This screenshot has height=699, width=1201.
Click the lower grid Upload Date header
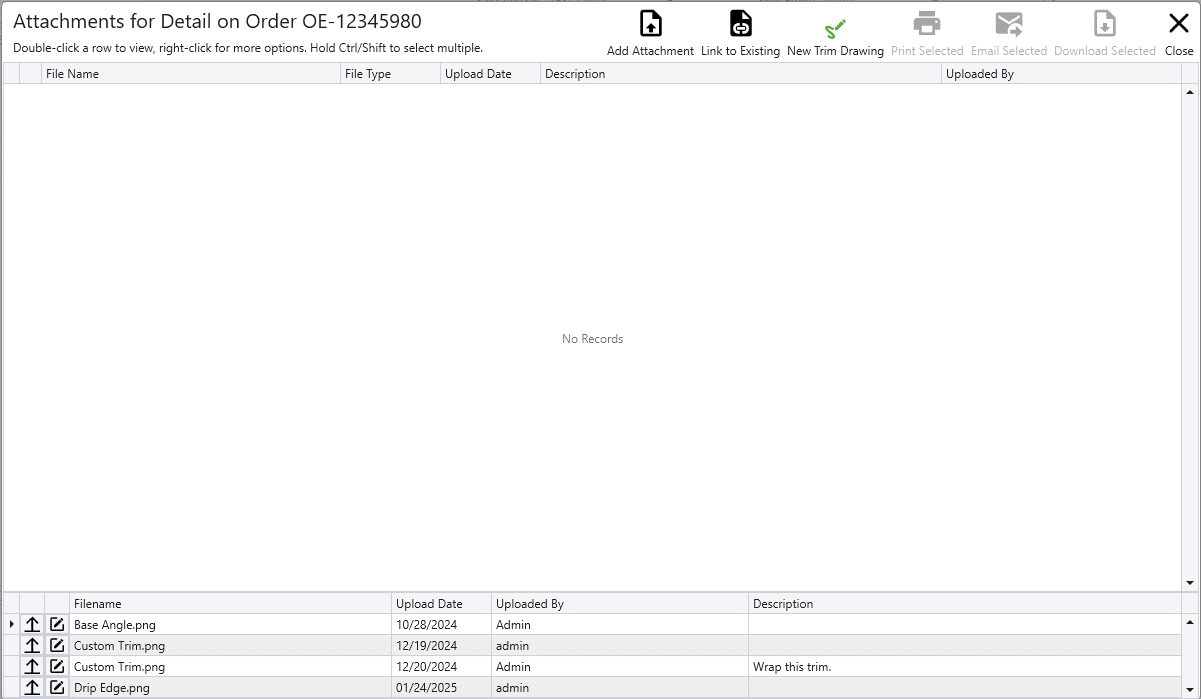click(442, 604)
